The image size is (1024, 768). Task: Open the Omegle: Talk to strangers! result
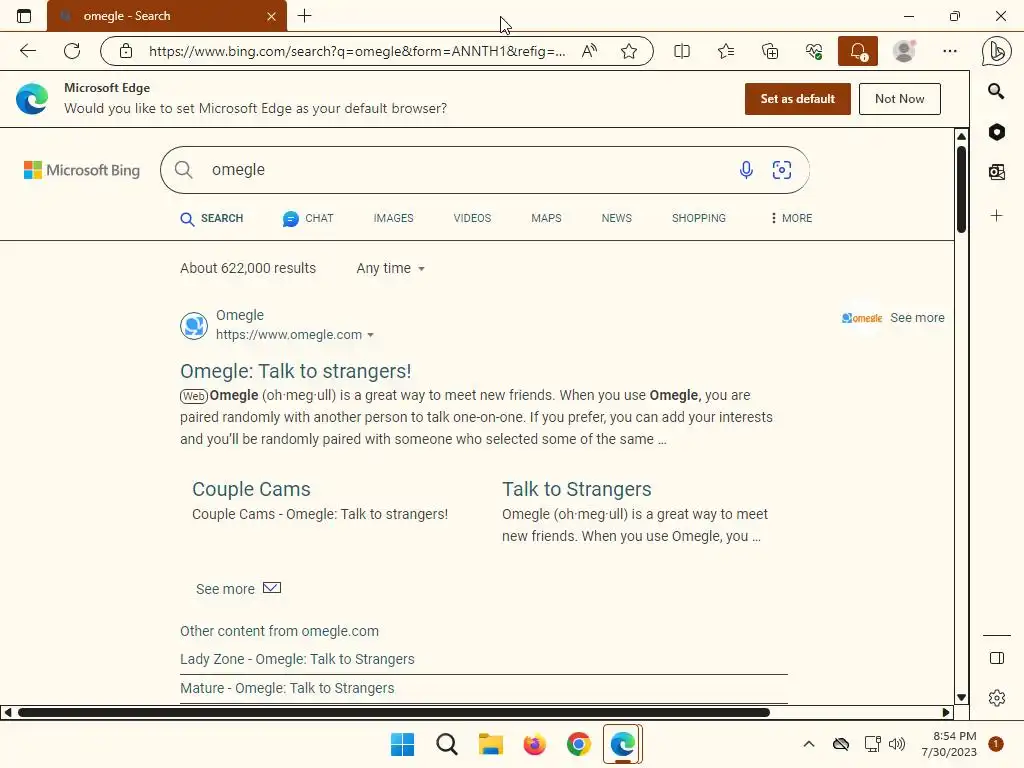pyautogui.click(x=295, y=371)
